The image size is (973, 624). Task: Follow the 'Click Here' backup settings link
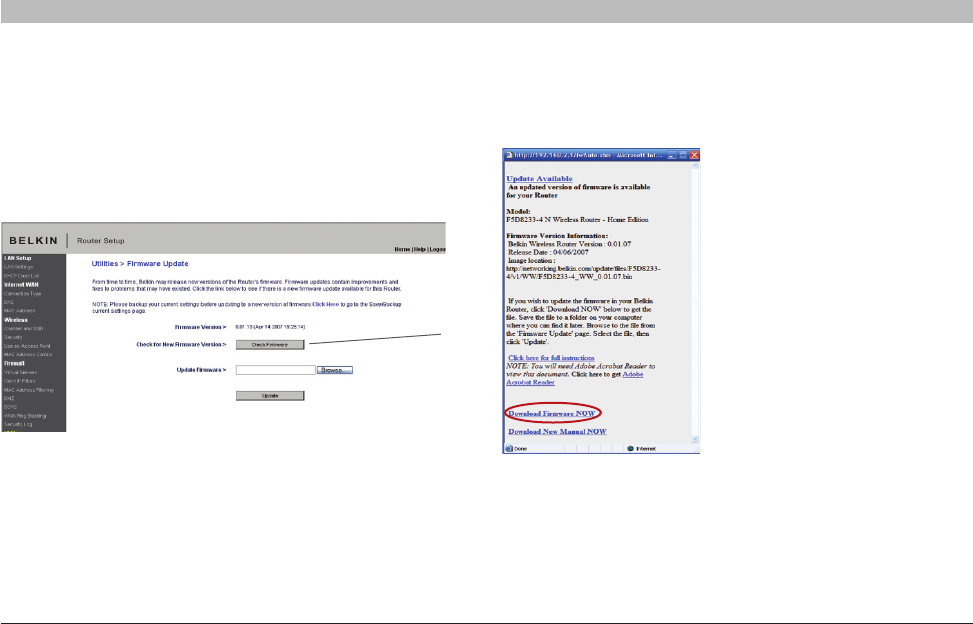click(326, 305)
